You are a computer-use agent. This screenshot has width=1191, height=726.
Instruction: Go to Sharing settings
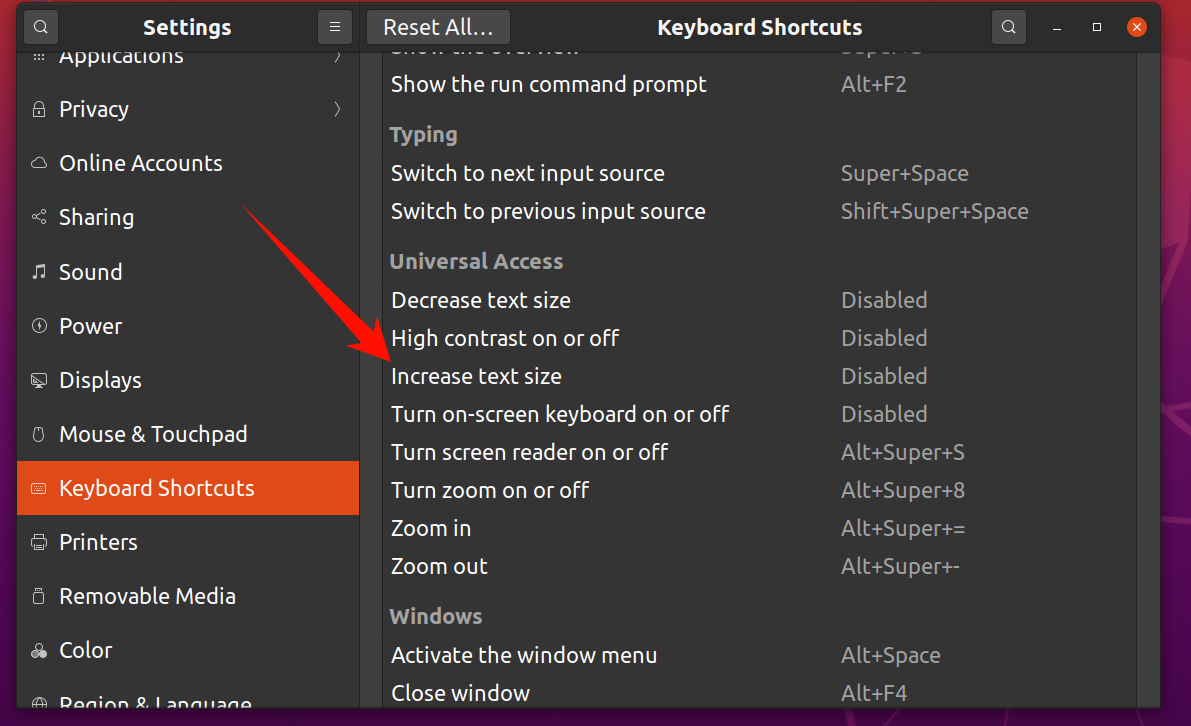[x=188, y=217]
